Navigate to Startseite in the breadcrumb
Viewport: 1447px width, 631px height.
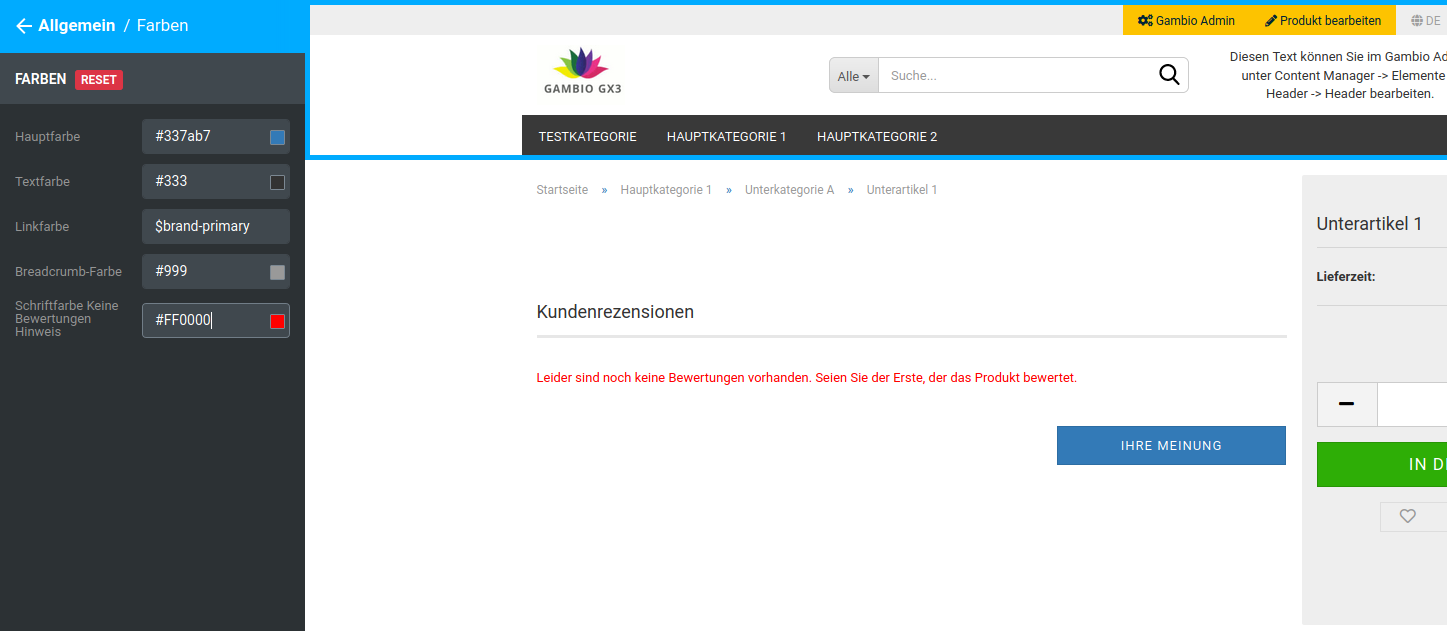pos(562,189)
